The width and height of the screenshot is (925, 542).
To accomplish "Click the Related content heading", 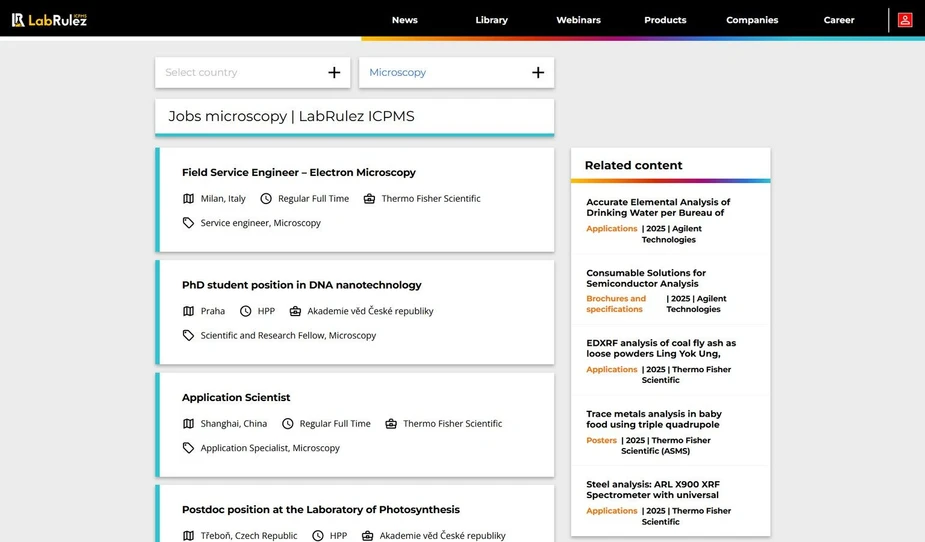I will [x=633, y=166].
